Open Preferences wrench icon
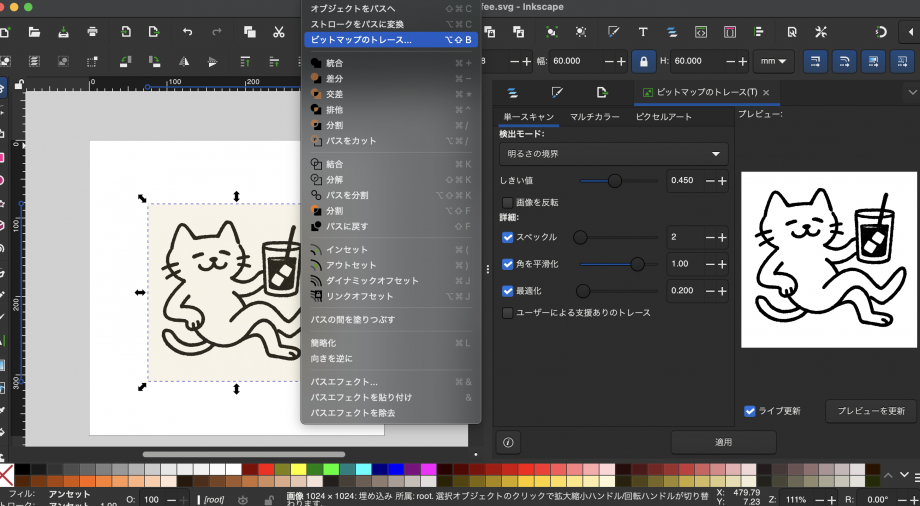The height and width of the screenshot is (506, 920). click(x=821, y=32)
